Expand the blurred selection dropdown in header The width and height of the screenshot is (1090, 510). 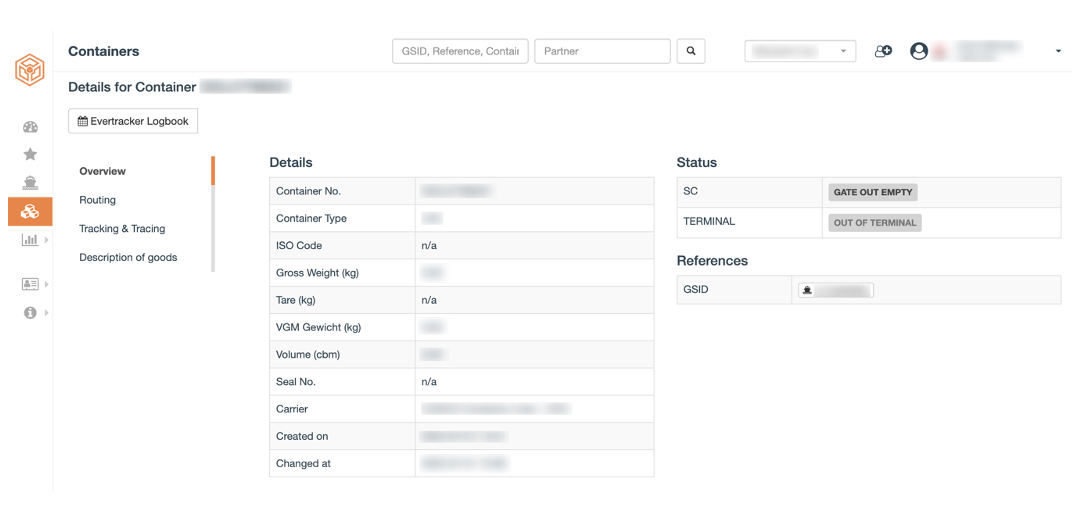tap(800, 51)
